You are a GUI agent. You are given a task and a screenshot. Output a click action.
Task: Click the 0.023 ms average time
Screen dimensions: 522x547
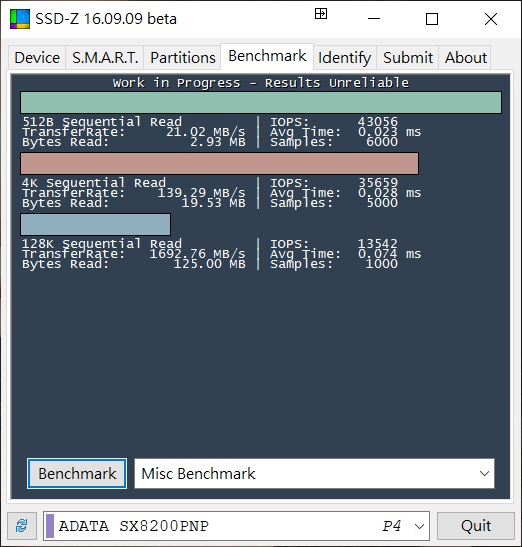click(389, 132)
